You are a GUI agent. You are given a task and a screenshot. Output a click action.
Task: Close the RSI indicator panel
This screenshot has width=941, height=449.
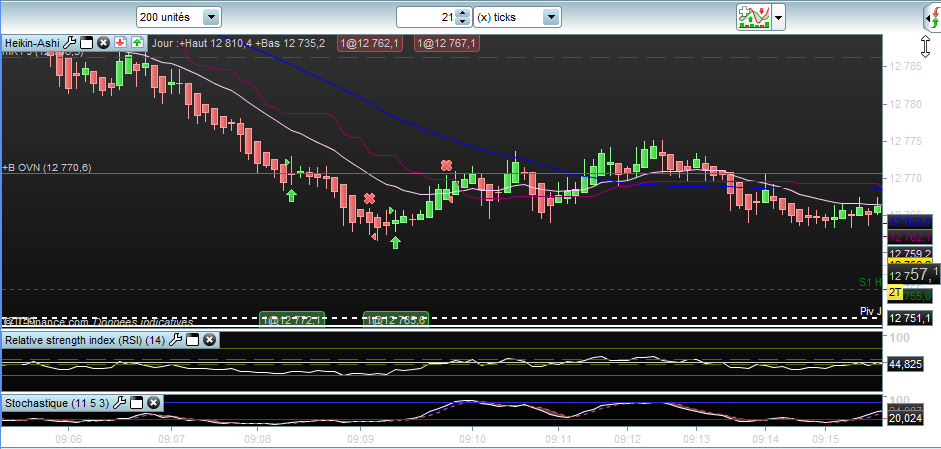pos(209,340)
